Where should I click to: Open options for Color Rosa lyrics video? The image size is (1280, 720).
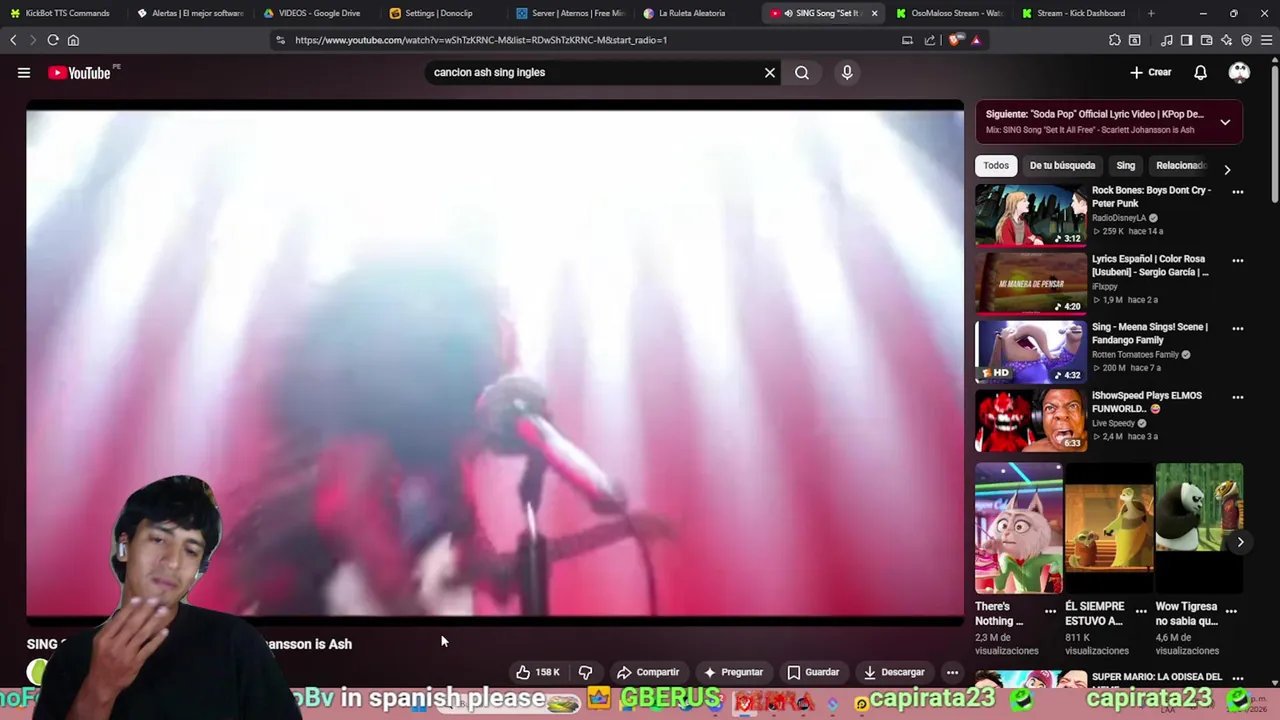(1238, 261)
